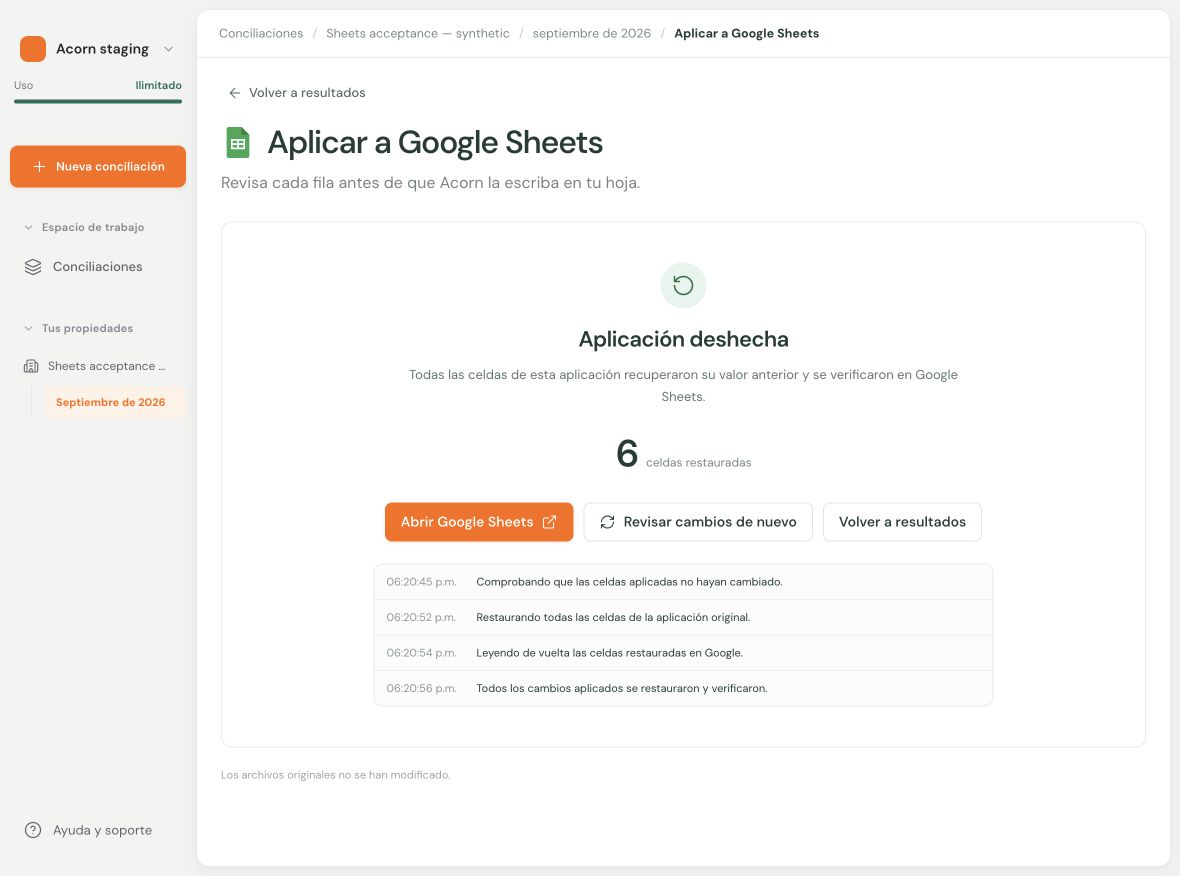Click the Aplicar a Google Sheets breadcrumb

point(747,33)
